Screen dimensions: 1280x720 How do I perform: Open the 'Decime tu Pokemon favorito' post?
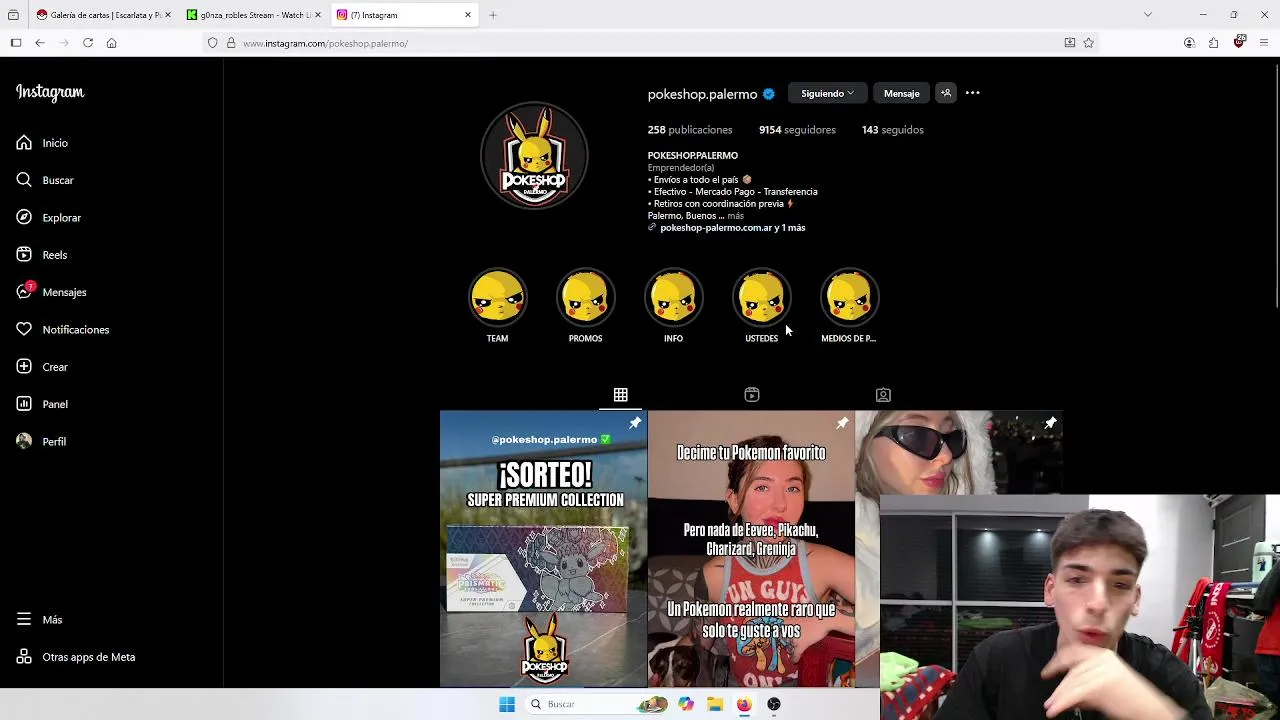pyautogui.click(x=751, y=549)
